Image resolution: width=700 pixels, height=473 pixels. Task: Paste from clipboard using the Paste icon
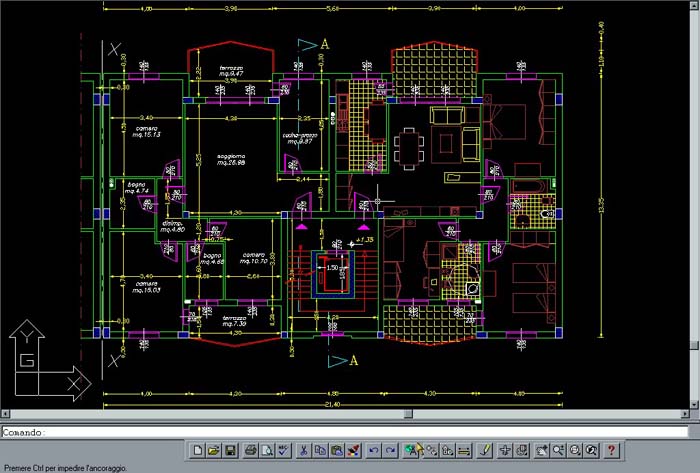pyautogui.click(x=336, y=450)
